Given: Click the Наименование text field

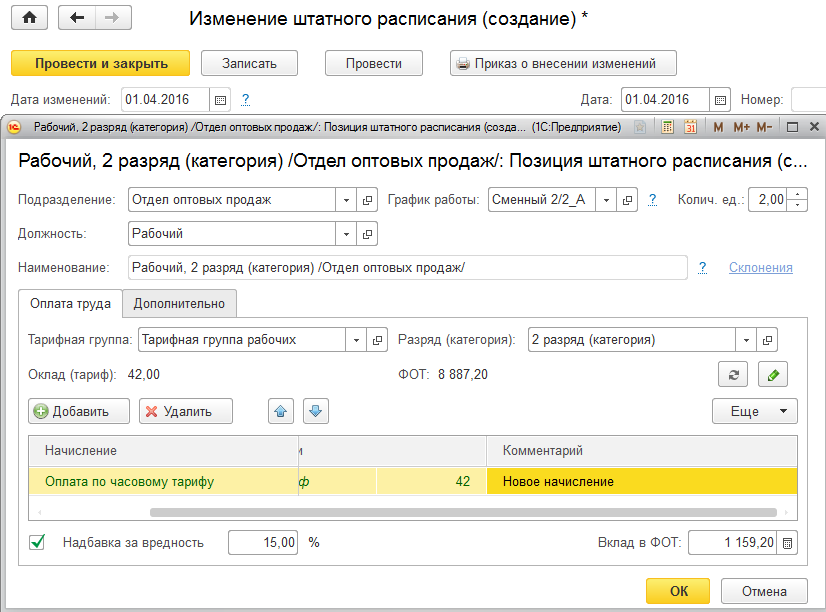Looking at the screenshot, I should click(x=407, y=268).
